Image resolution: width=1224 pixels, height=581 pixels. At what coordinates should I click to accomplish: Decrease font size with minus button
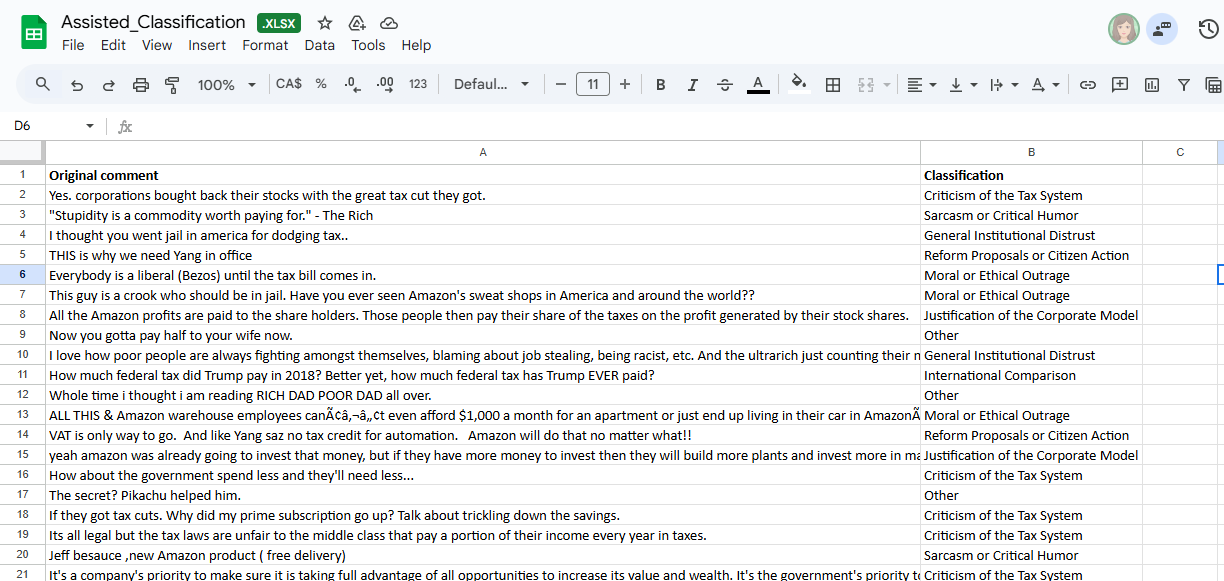point(561,85)
